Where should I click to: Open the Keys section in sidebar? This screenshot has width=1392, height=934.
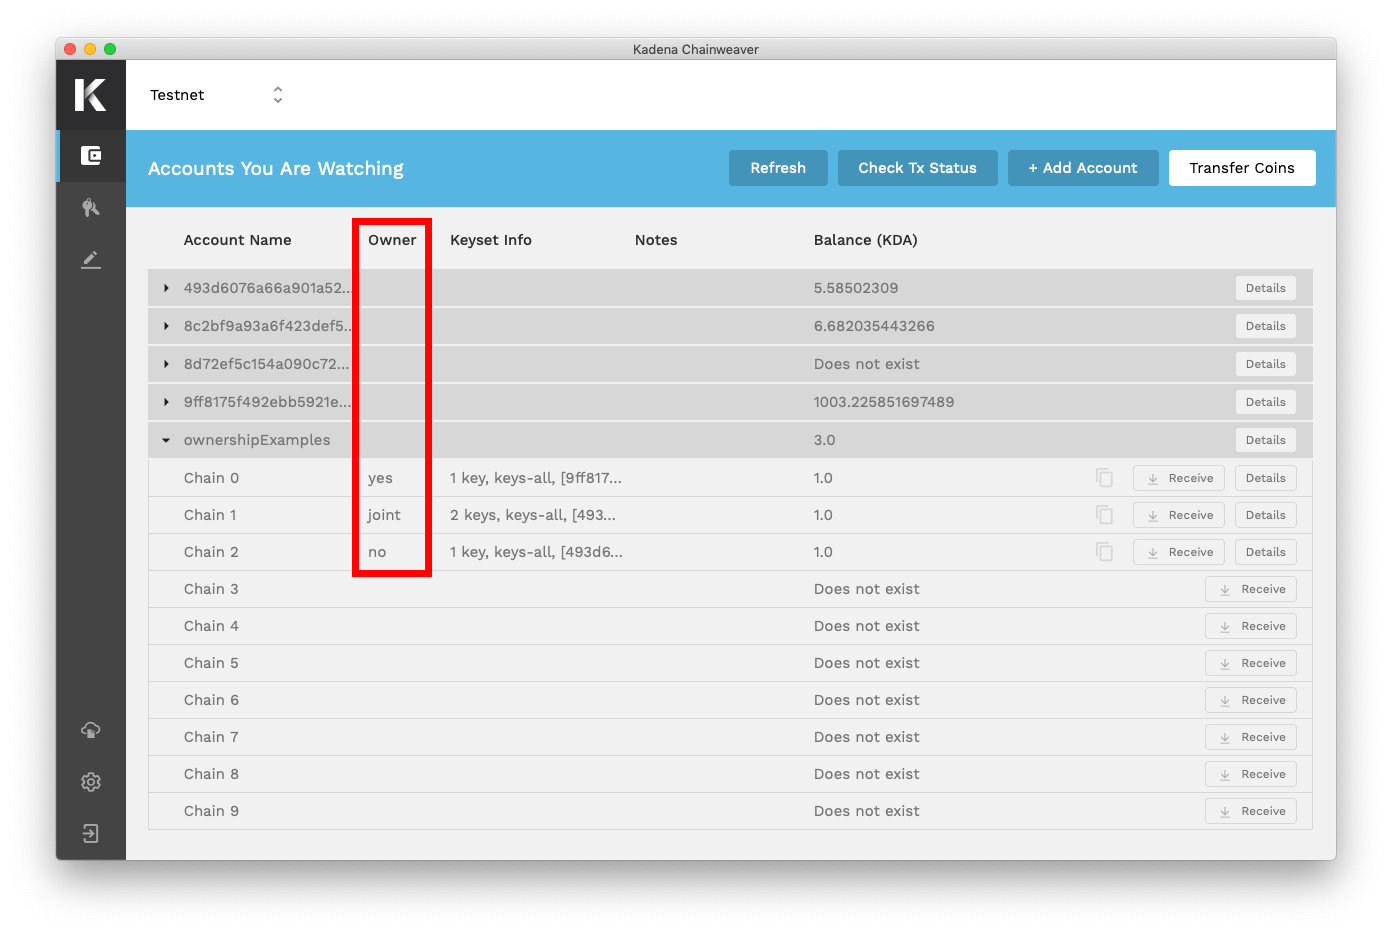pyautogui.click(x=91, y=207)
